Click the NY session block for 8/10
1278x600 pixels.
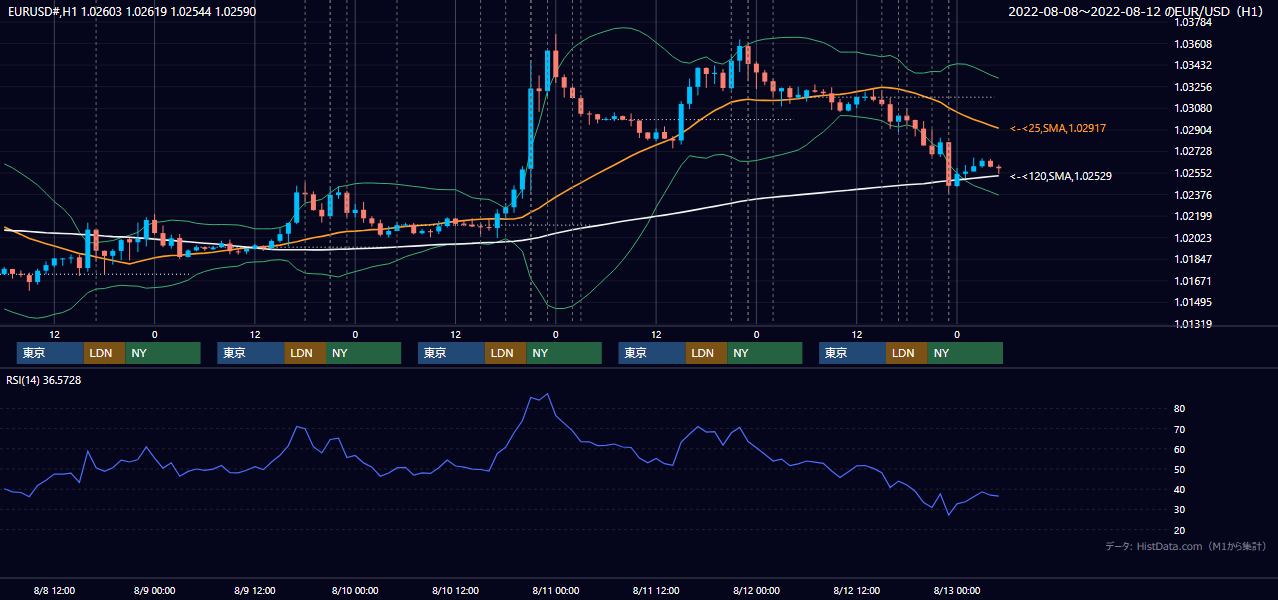(x=564, y=353)
